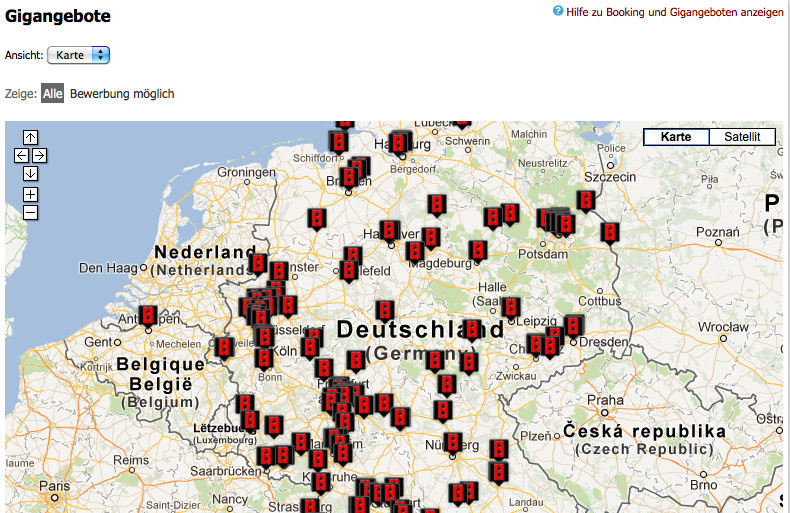Select the Alle filter
This screenshot has width=790, height=513.
click(52, 94)
